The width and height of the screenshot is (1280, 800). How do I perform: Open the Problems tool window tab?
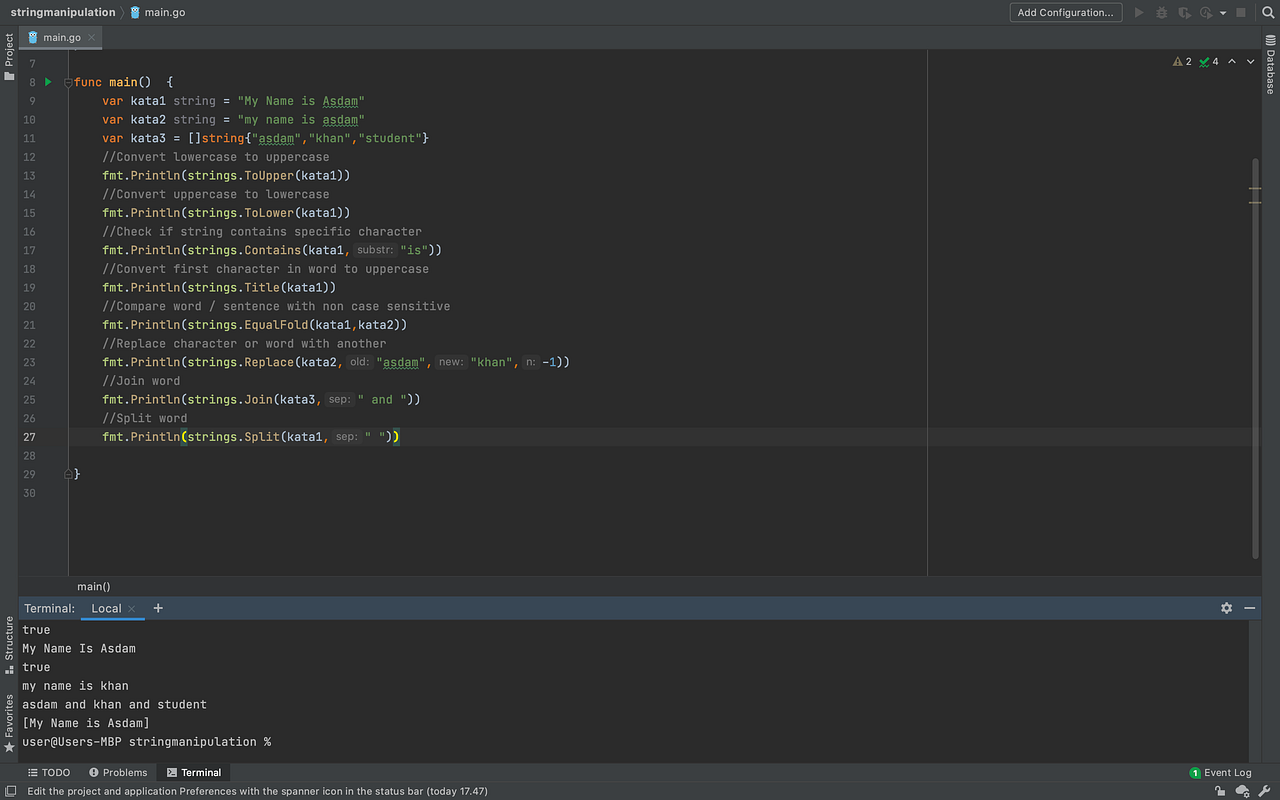[117, 773]
